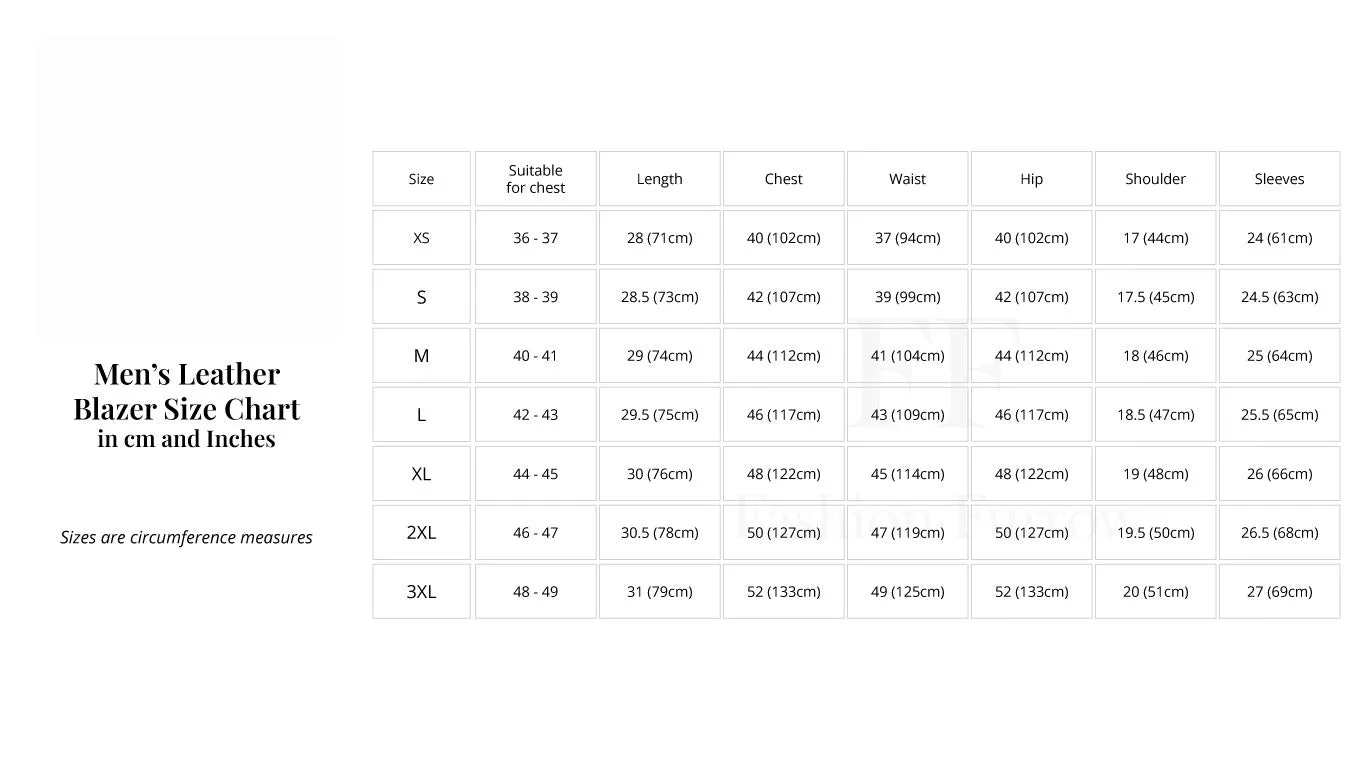Select the 2XL size row label
Screen dimensions: 1366x768
pos(421,533)
